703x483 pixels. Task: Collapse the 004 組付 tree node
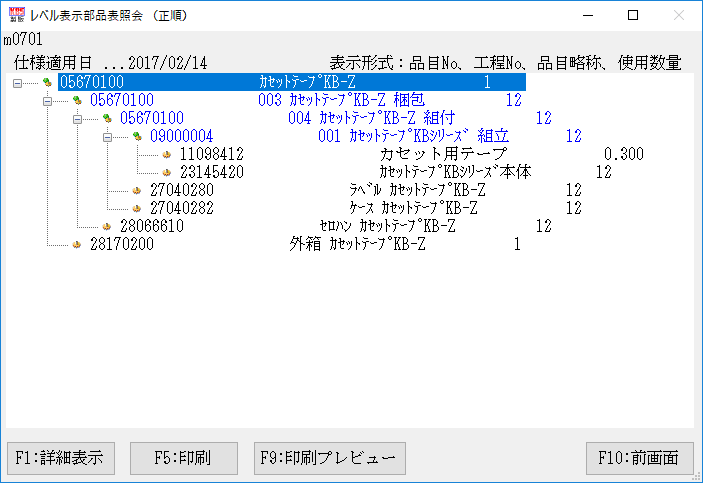click(x=77, y=119)
